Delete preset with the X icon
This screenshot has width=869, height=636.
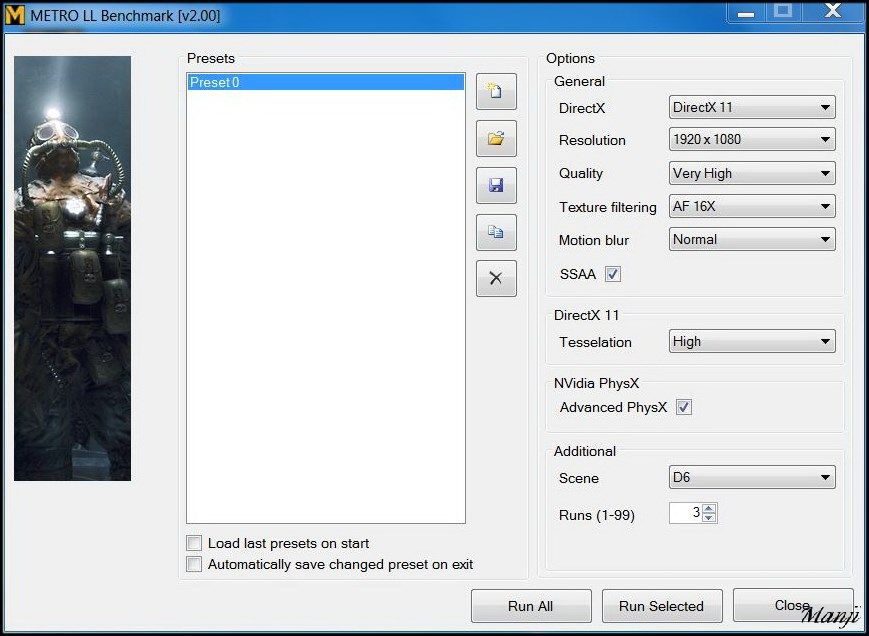(x=496, y=279)
